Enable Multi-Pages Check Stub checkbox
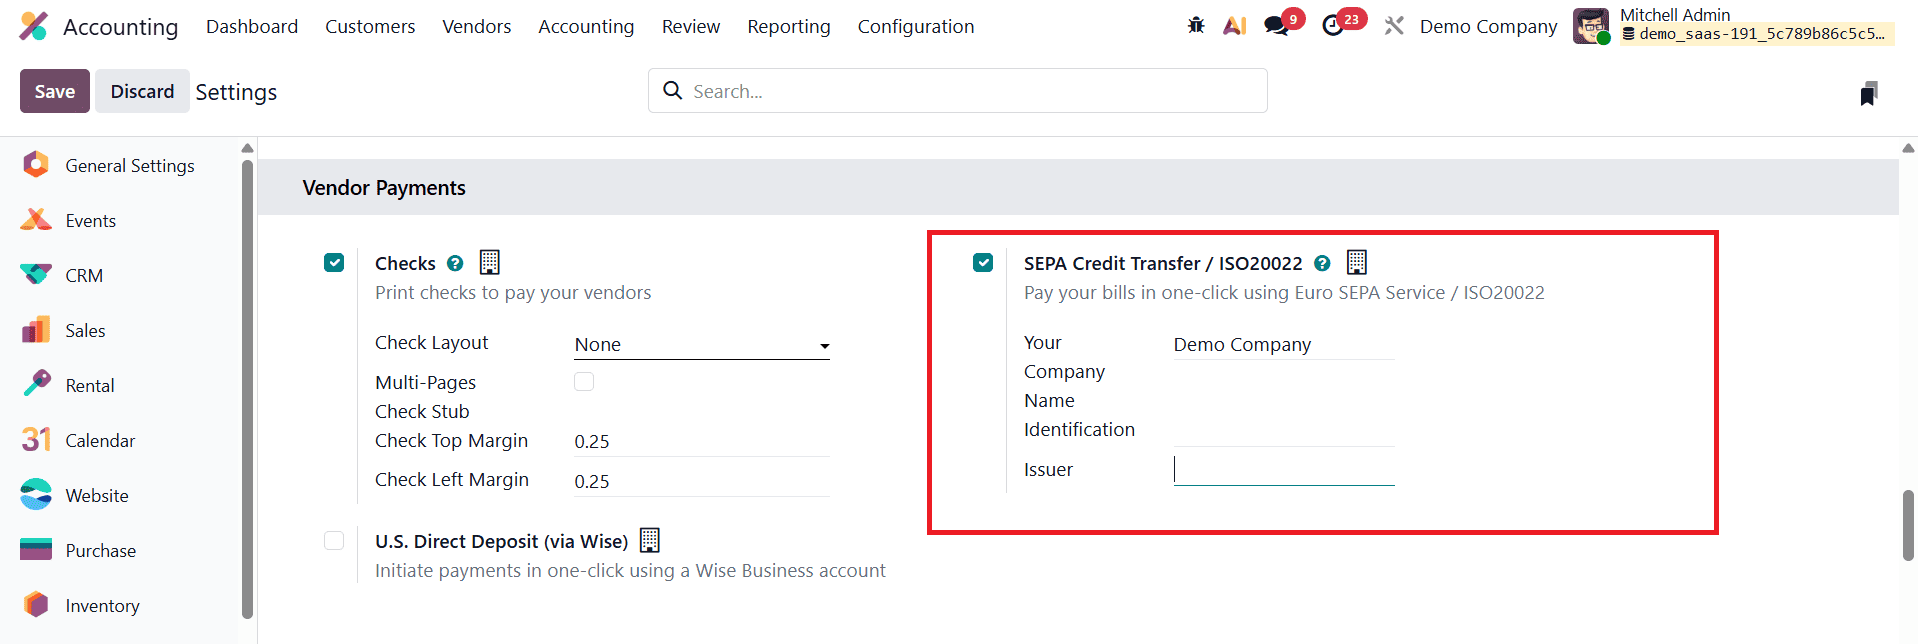This screenshot has height=644, width=1918. [x=584, y=381]
